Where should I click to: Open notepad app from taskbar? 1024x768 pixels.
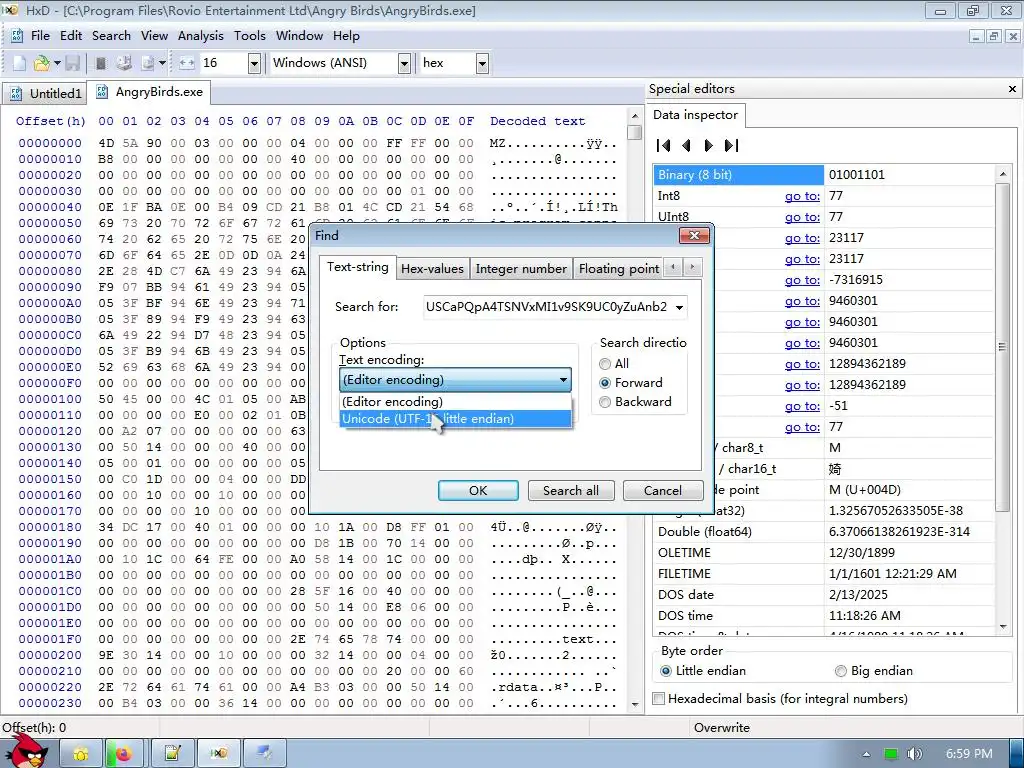tap(172, 754)
